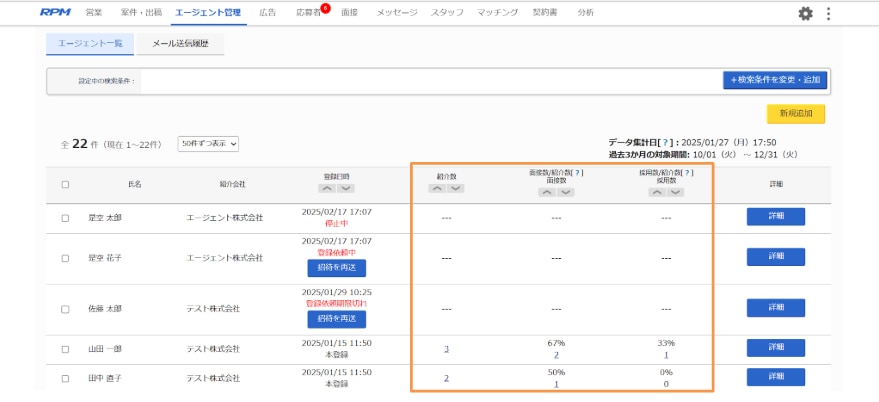The width and height of the screenshot is (879, 402).
Task: Check the row for 星空 太郎
Action: pos(66,218)
